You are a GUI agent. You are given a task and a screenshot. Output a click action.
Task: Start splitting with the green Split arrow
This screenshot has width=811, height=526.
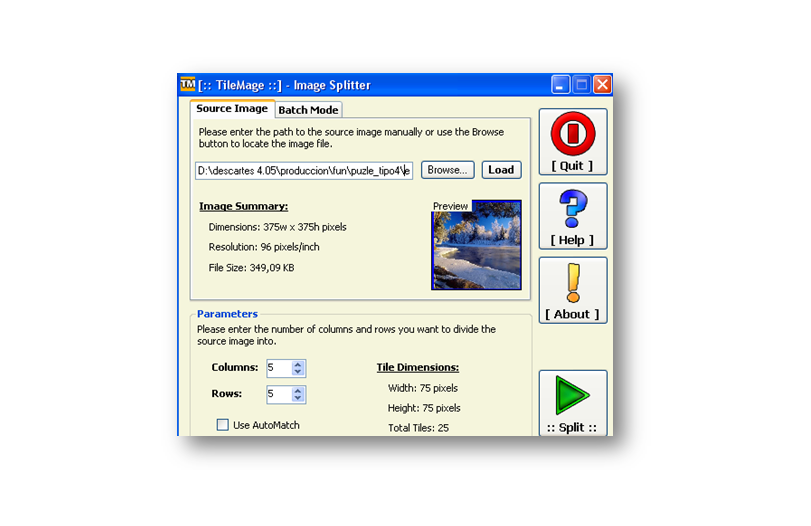click(x=573, y=403)
